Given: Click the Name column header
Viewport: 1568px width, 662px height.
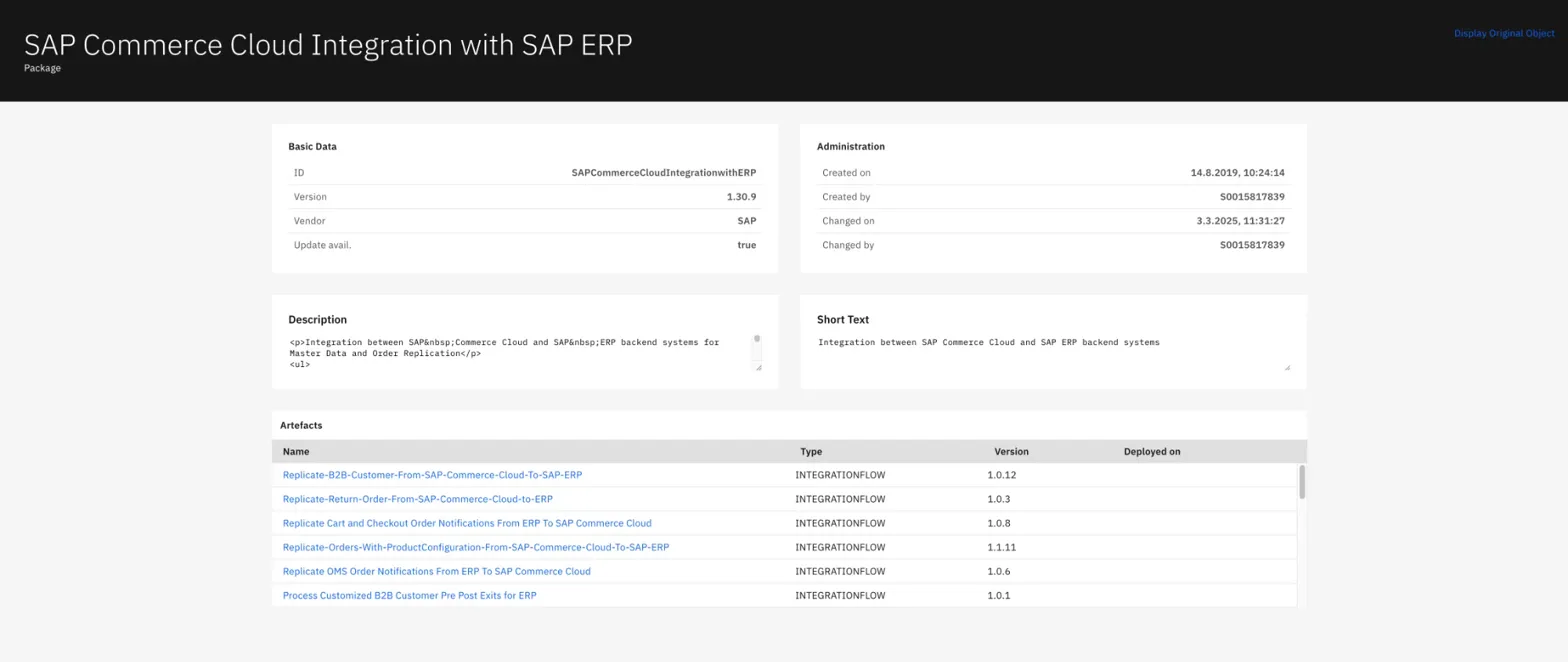Looking at the screenshot, I should coord(296,451).
